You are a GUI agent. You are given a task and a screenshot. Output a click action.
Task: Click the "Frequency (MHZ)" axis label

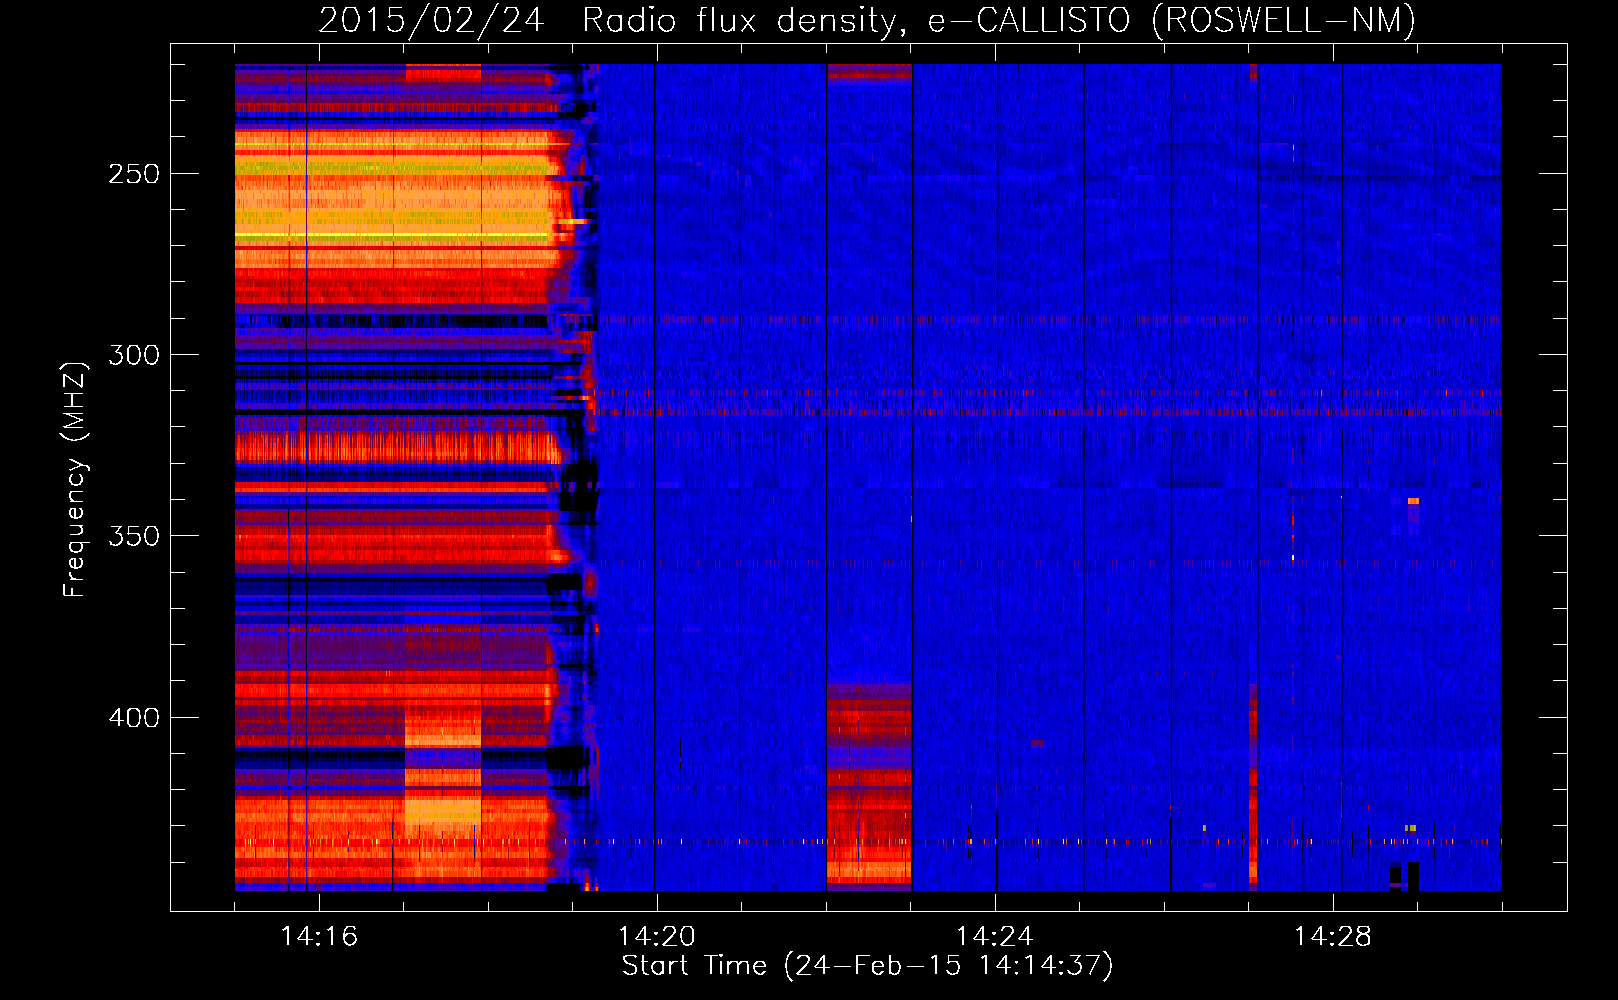point(75,479)
